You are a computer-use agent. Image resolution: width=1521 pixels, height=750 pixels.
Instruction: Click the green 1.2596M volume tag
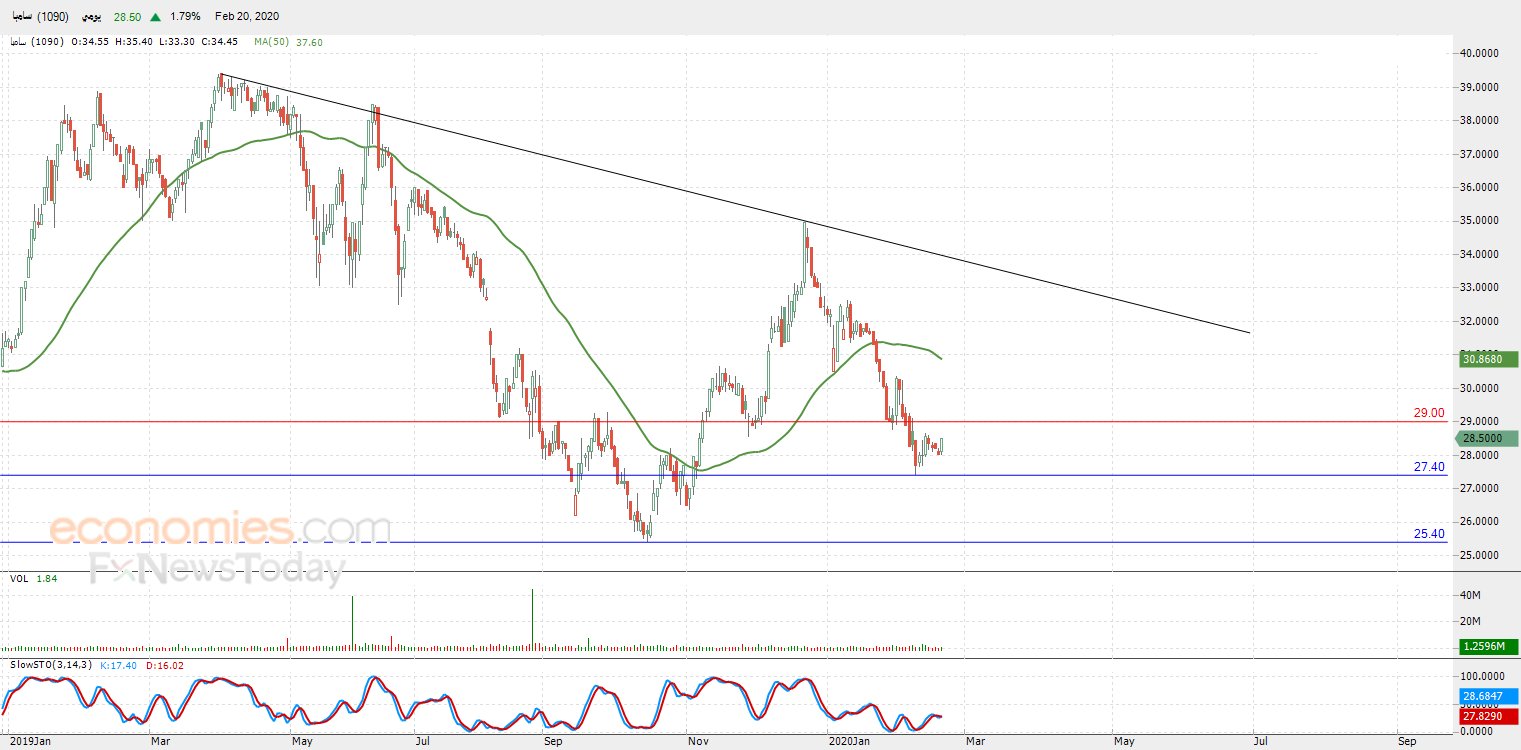(1488, 647)
